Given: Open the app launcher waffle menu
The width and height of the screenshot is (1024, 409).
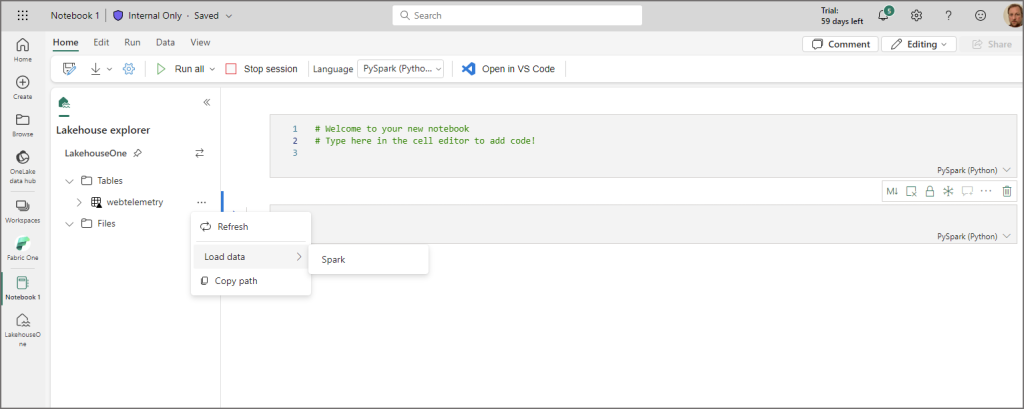Looking at the screenshot, I should [22, 15].
